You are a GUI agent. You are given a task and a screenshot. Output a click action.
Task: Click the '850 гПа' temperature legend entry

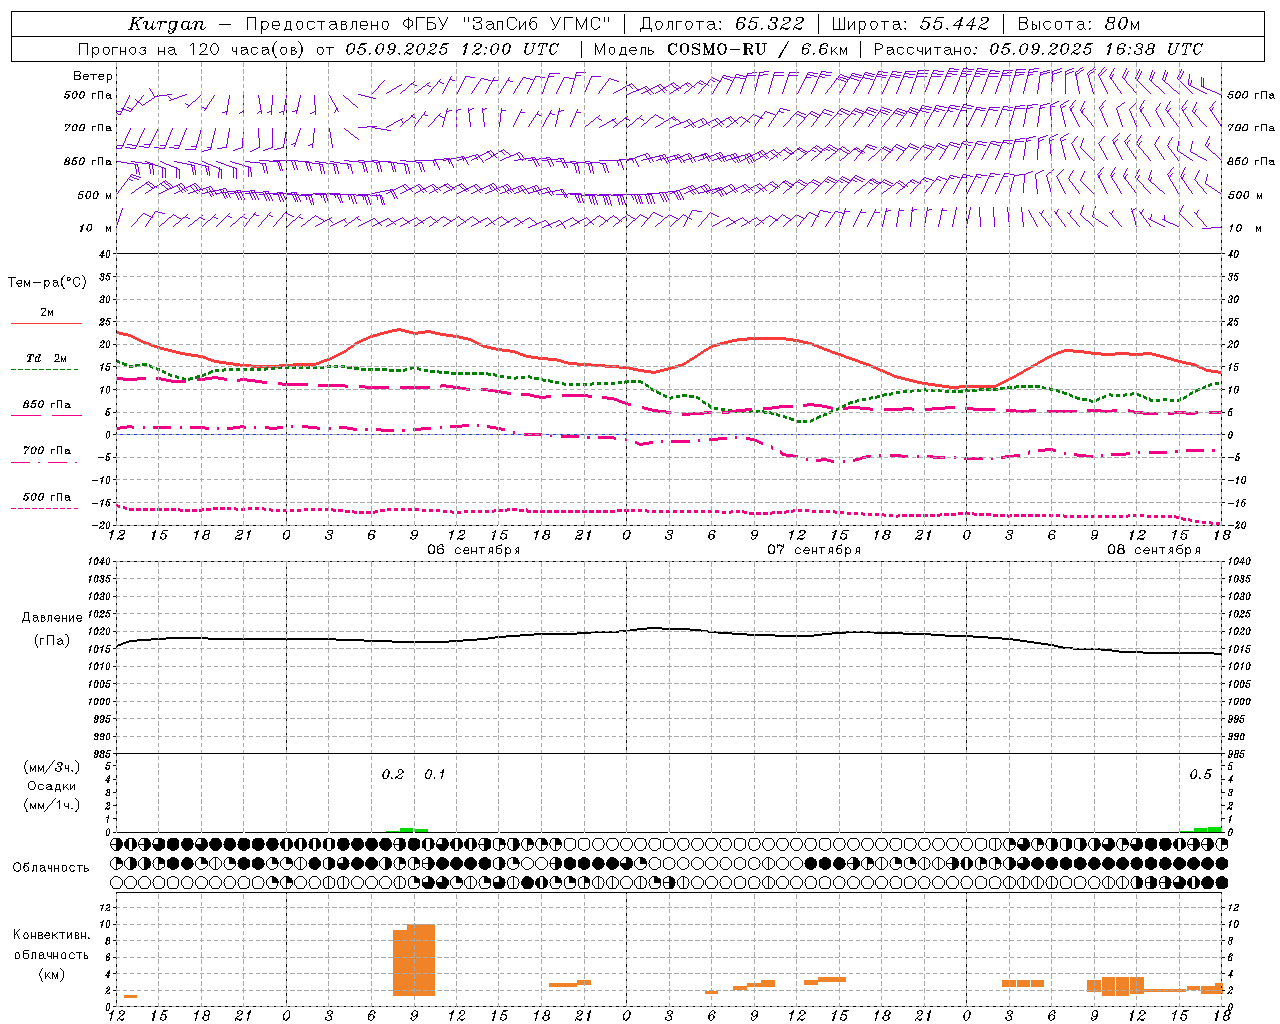46,405
